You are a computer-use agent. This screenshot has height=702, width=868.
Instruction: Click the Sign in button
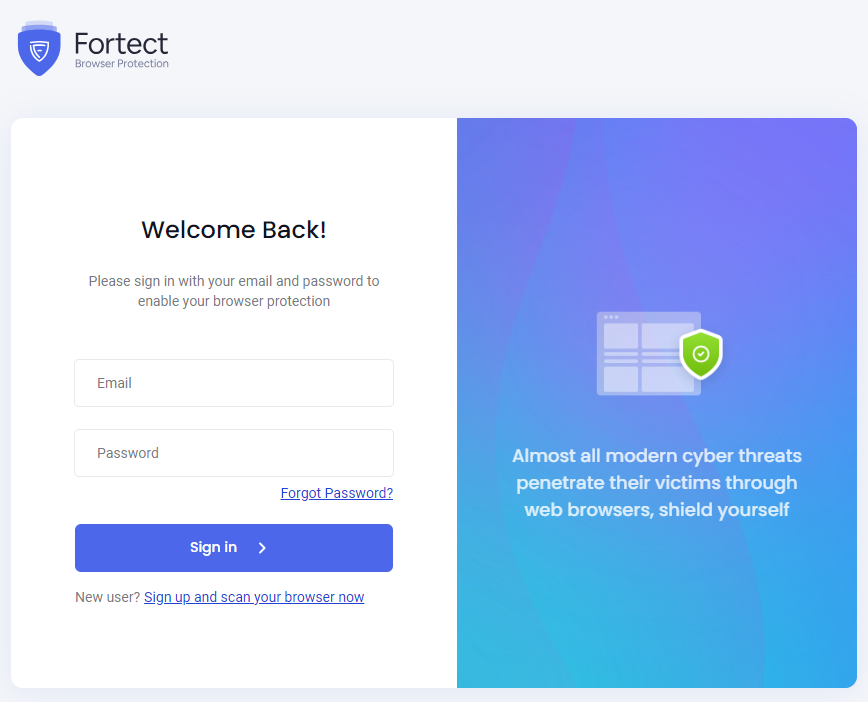coord(234,548)
